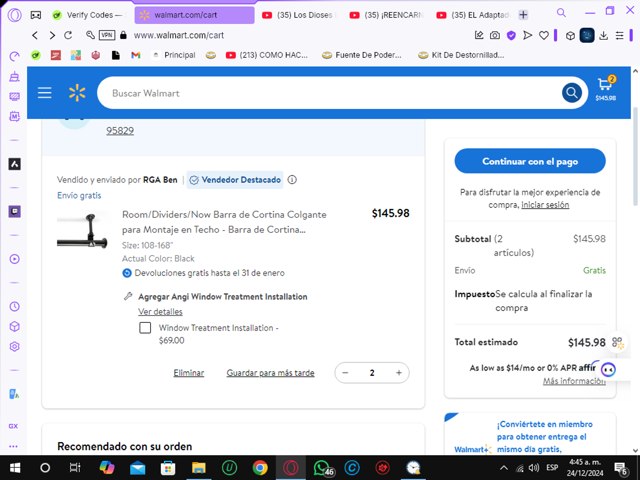Viewport: 640px width, 480px height.
Task: Open File Explorer from the taskbar
Action: pyautogui.click(x=199, y=468)
